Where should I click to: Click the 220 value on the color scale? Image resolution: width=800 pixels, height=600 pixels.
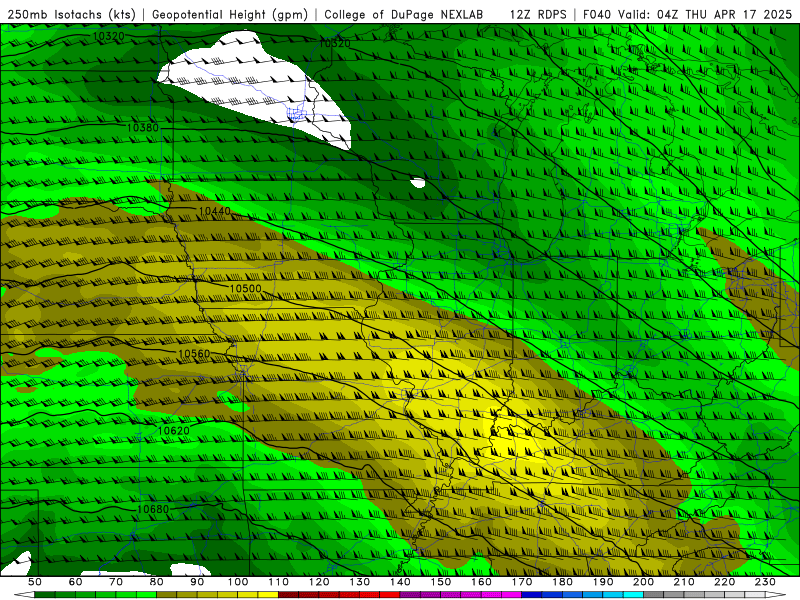point(724,582)
